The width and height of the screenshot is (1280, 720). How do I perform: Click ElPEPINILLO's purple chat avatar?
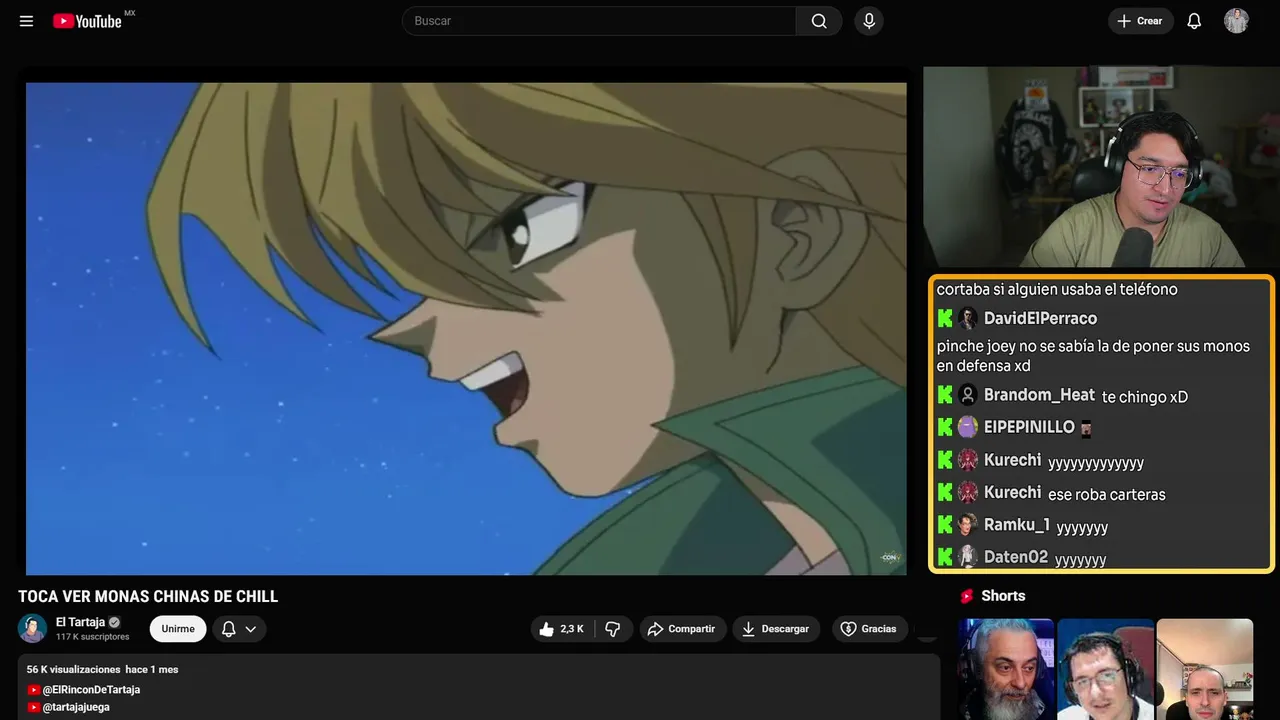(967, 427)
